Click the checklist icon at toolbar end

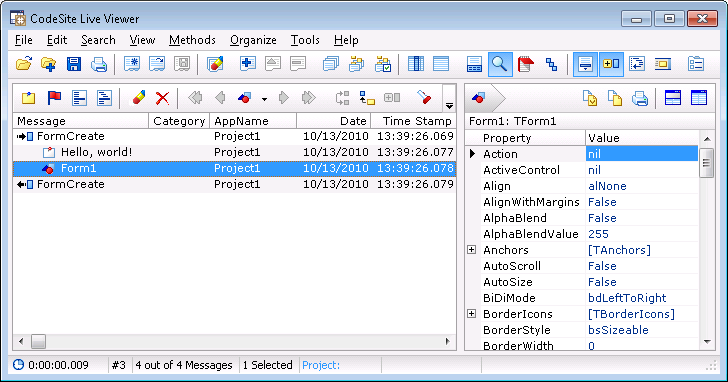pos(696,64)
